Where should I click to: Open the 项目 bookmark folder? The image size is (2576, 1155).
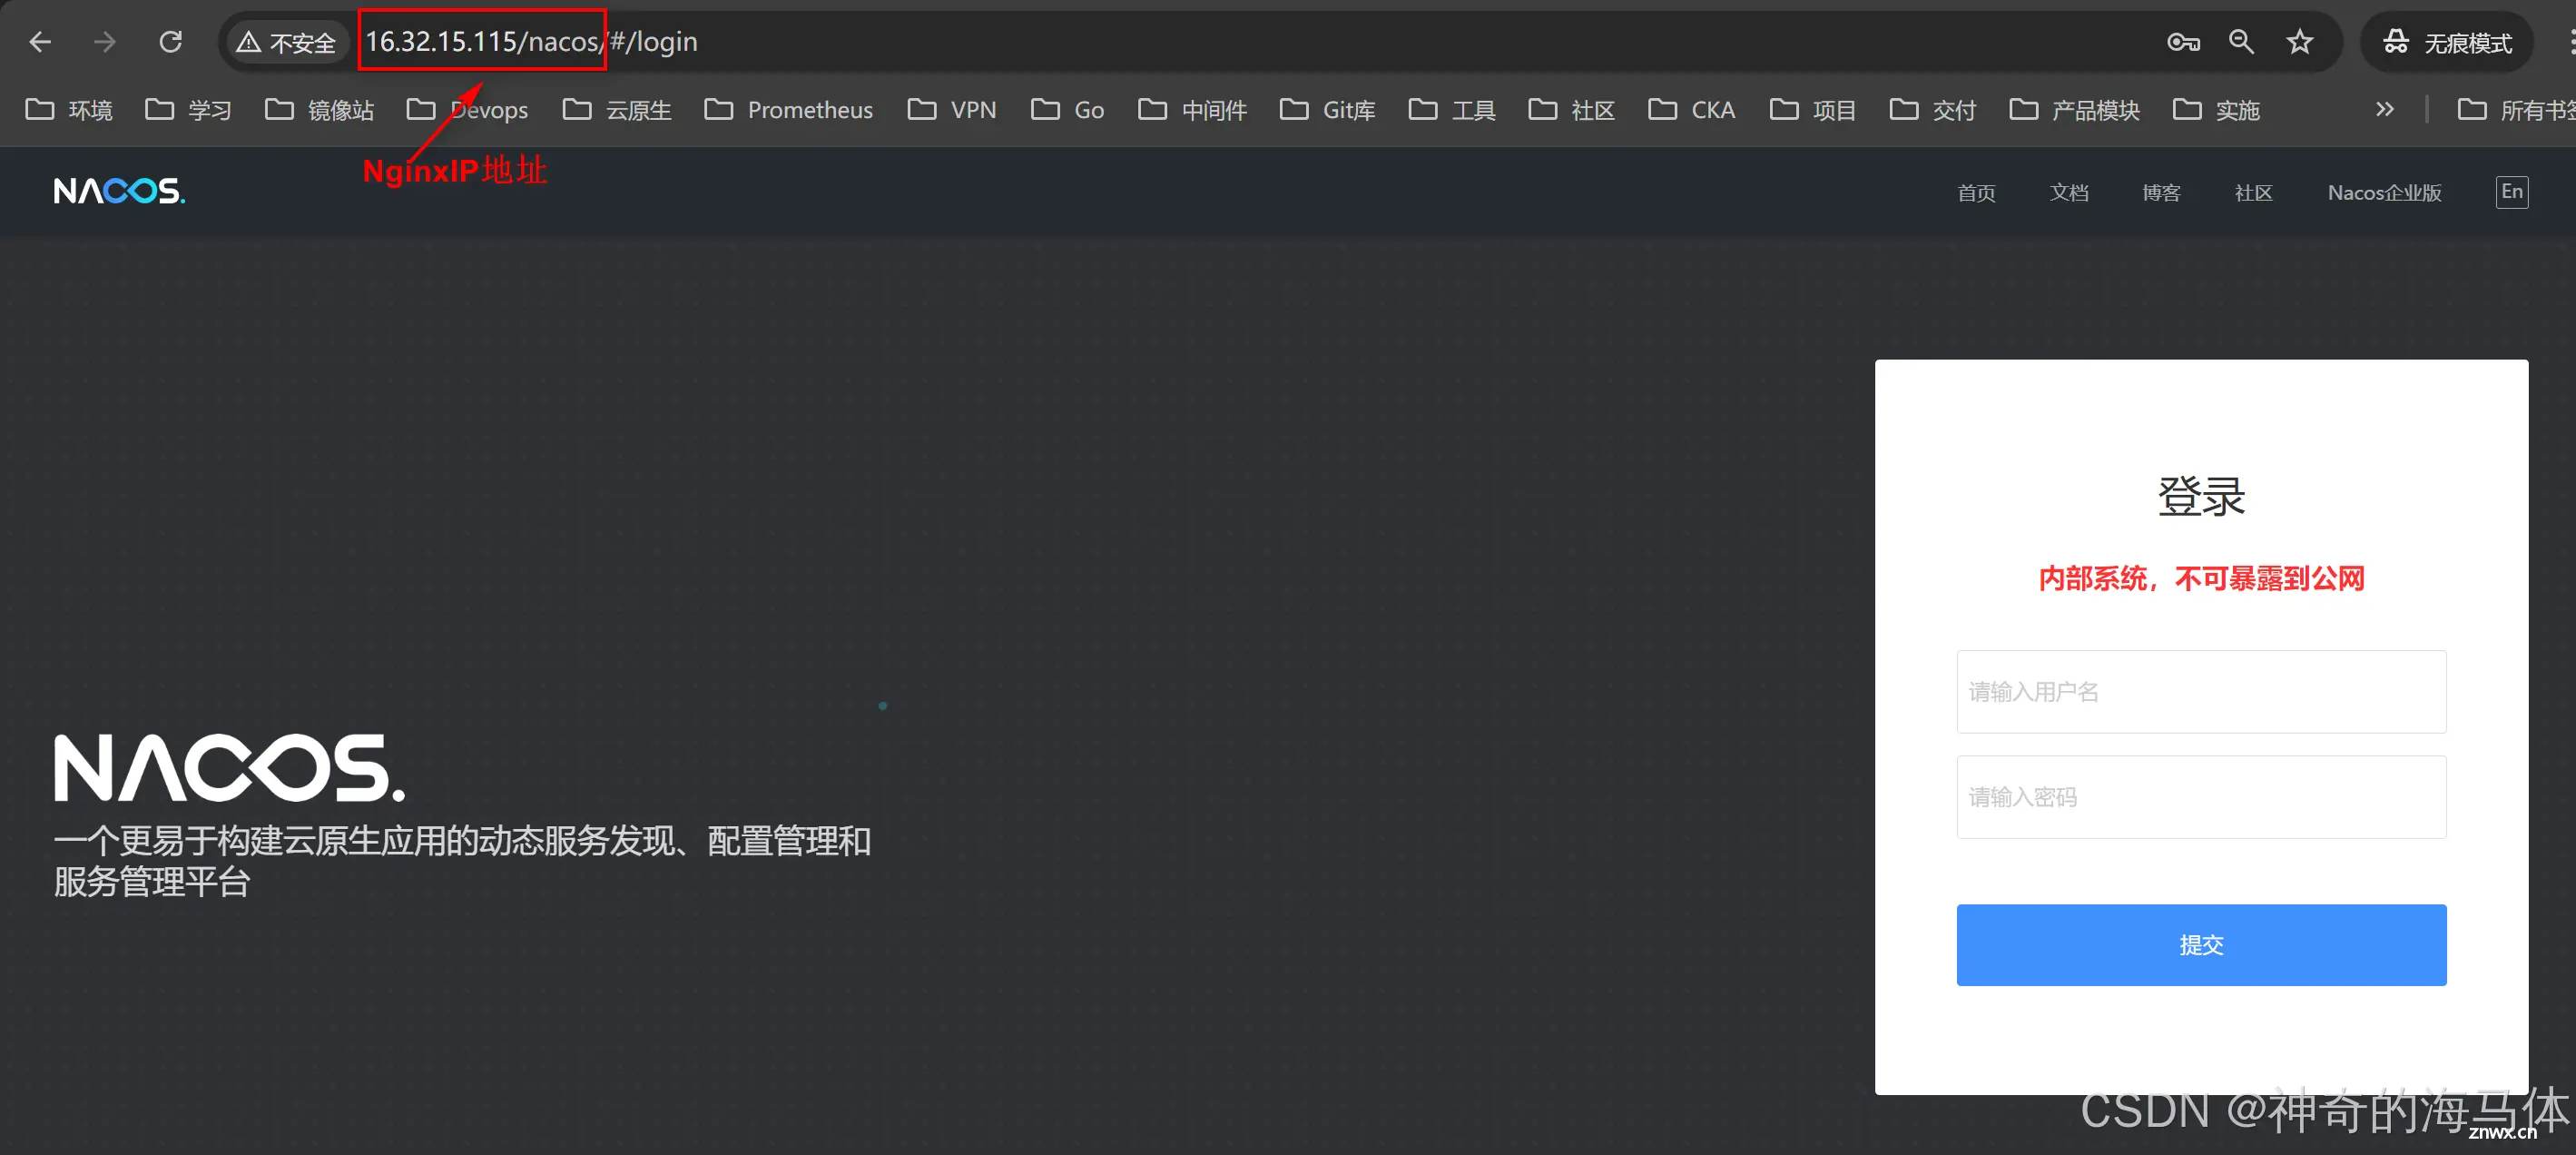(1812, 109)
